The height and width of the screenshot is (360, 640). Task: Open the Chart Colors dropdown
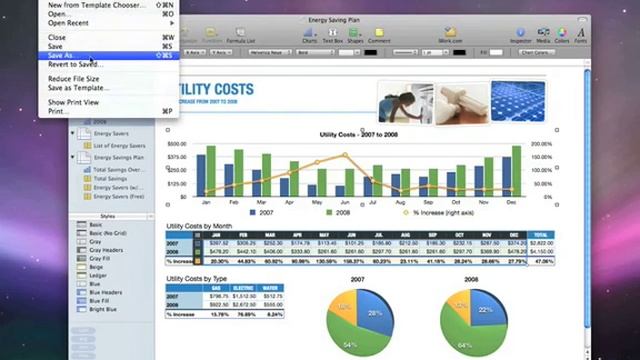click(537, 52)
